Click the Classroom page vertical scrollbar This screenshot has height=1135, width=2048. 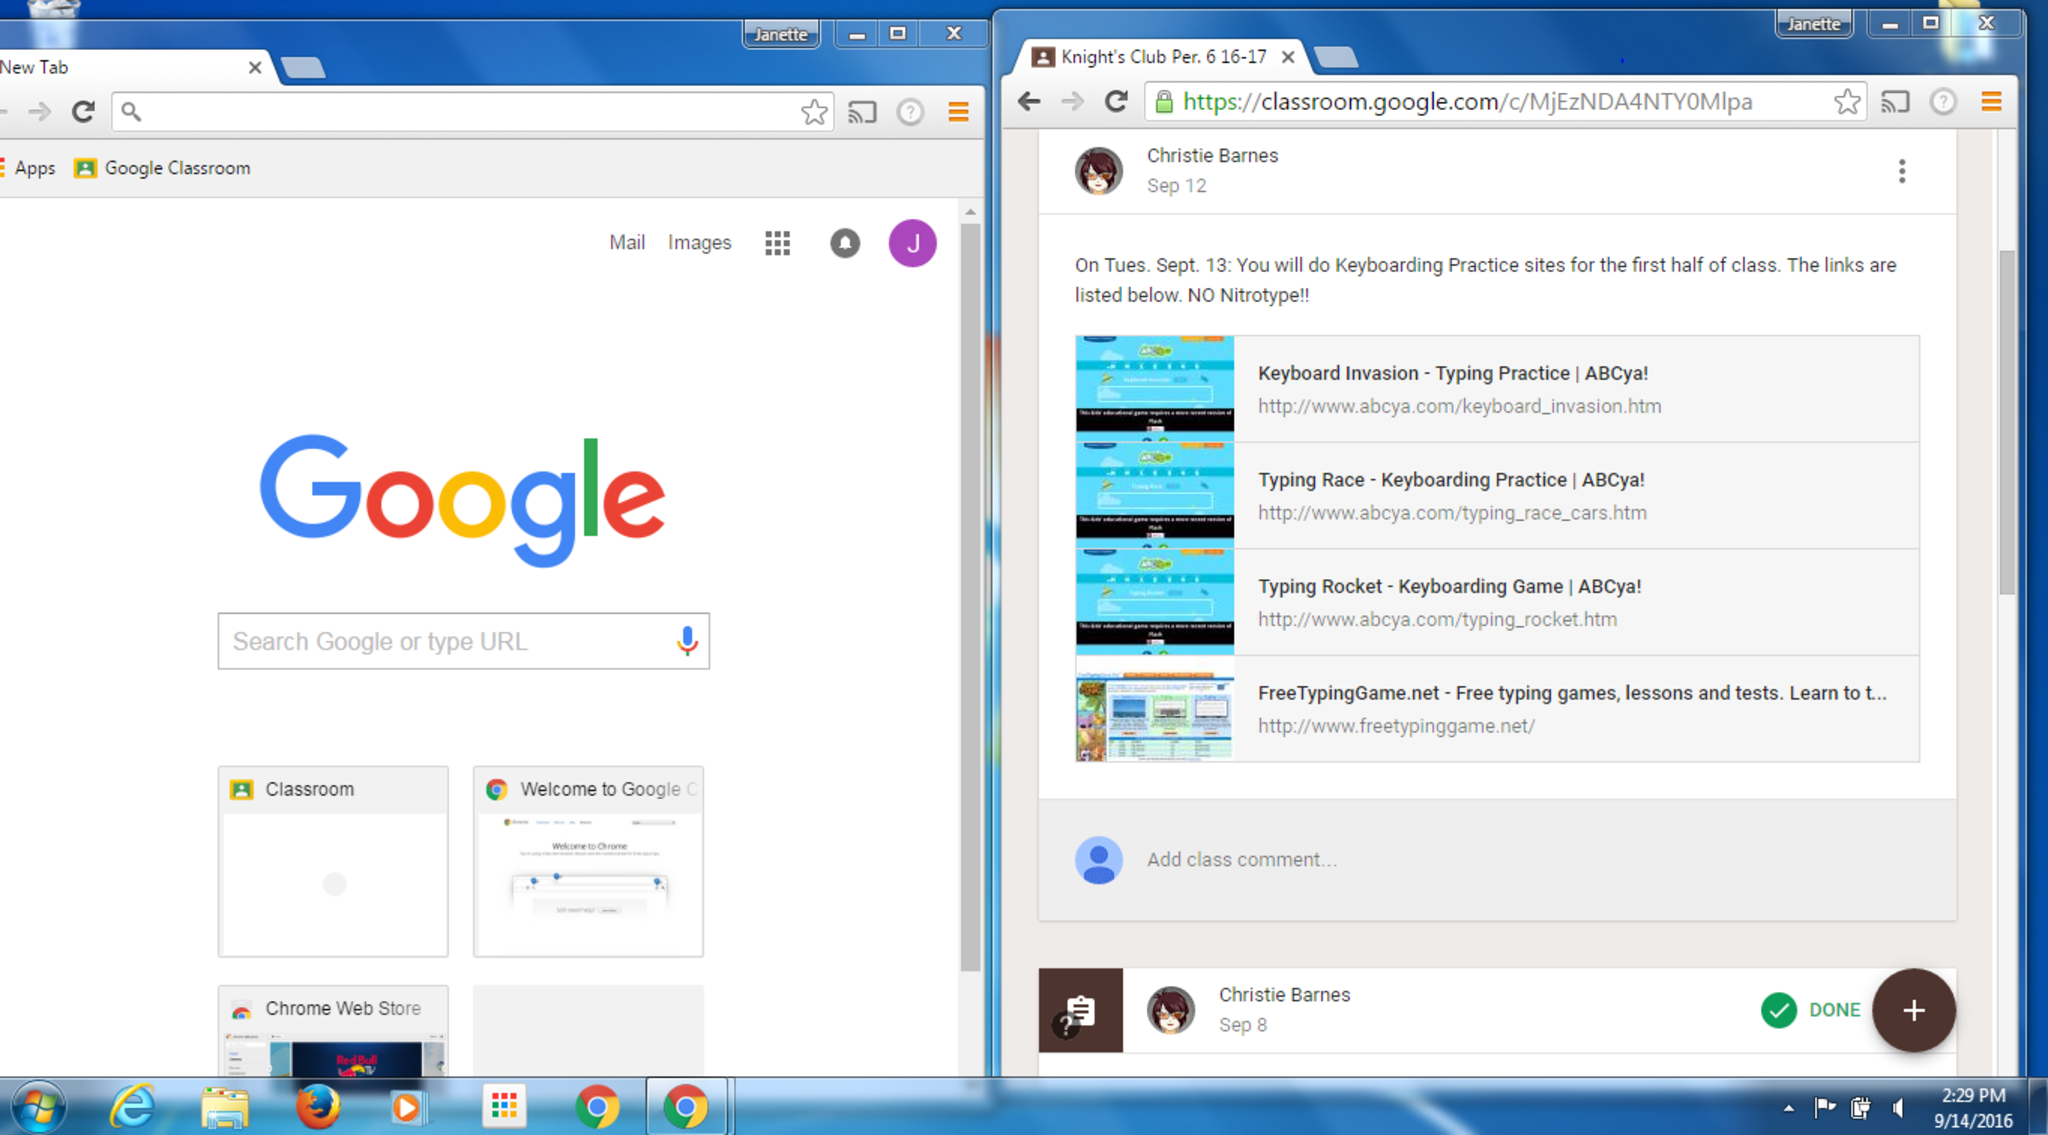(2007, 420)
